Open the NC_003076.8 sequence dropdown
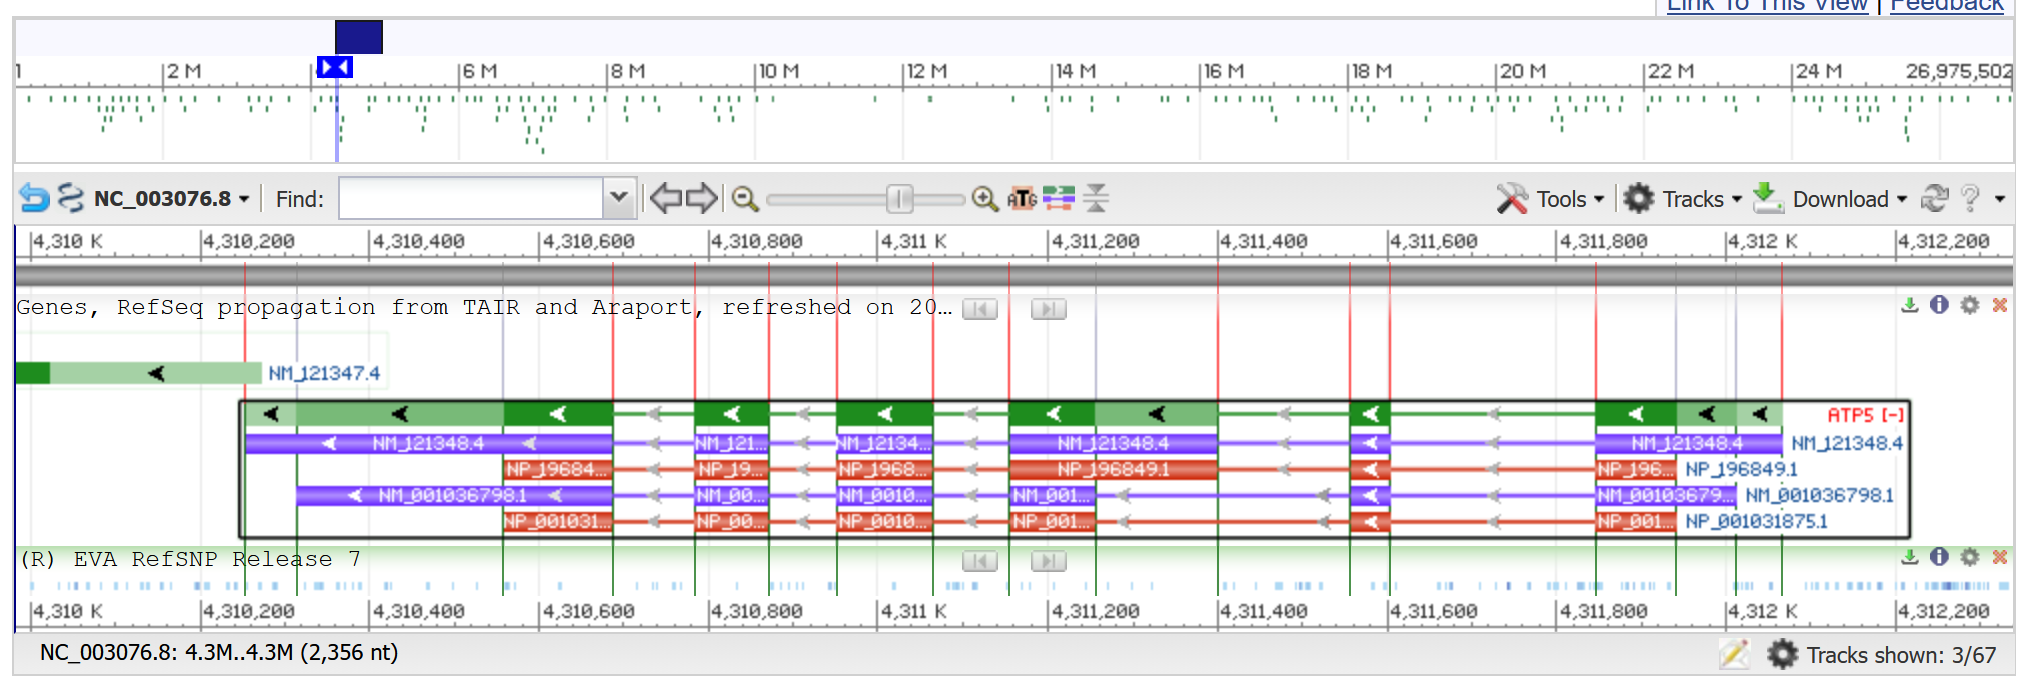 (171, 199)
